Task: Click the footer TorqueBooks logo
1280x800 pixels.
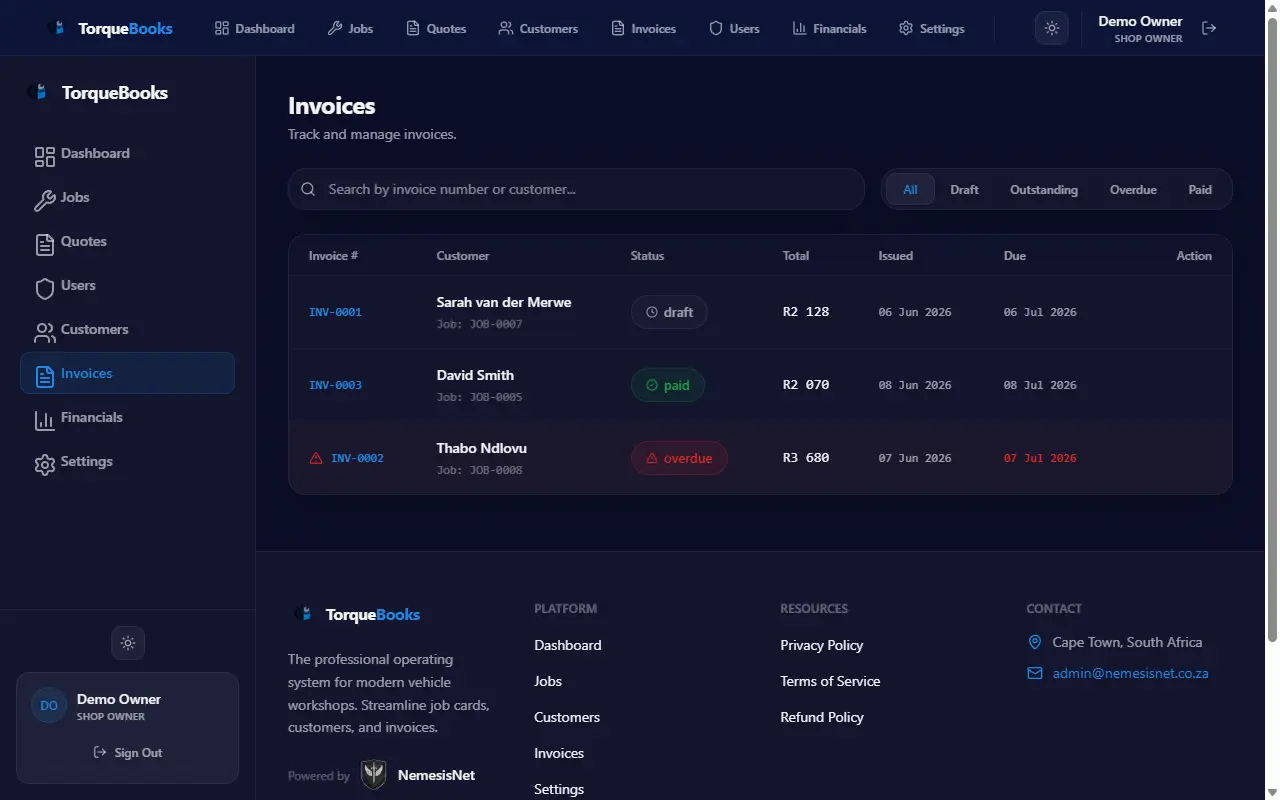Action: tap(356, 615)
